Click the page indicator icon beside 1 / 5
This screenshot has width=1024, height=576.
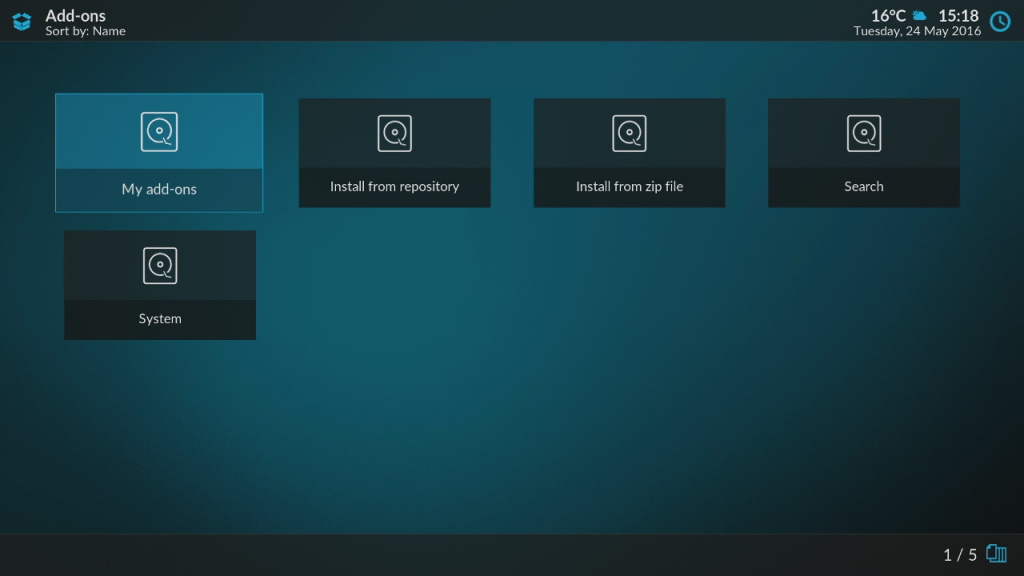click(997, 554)
